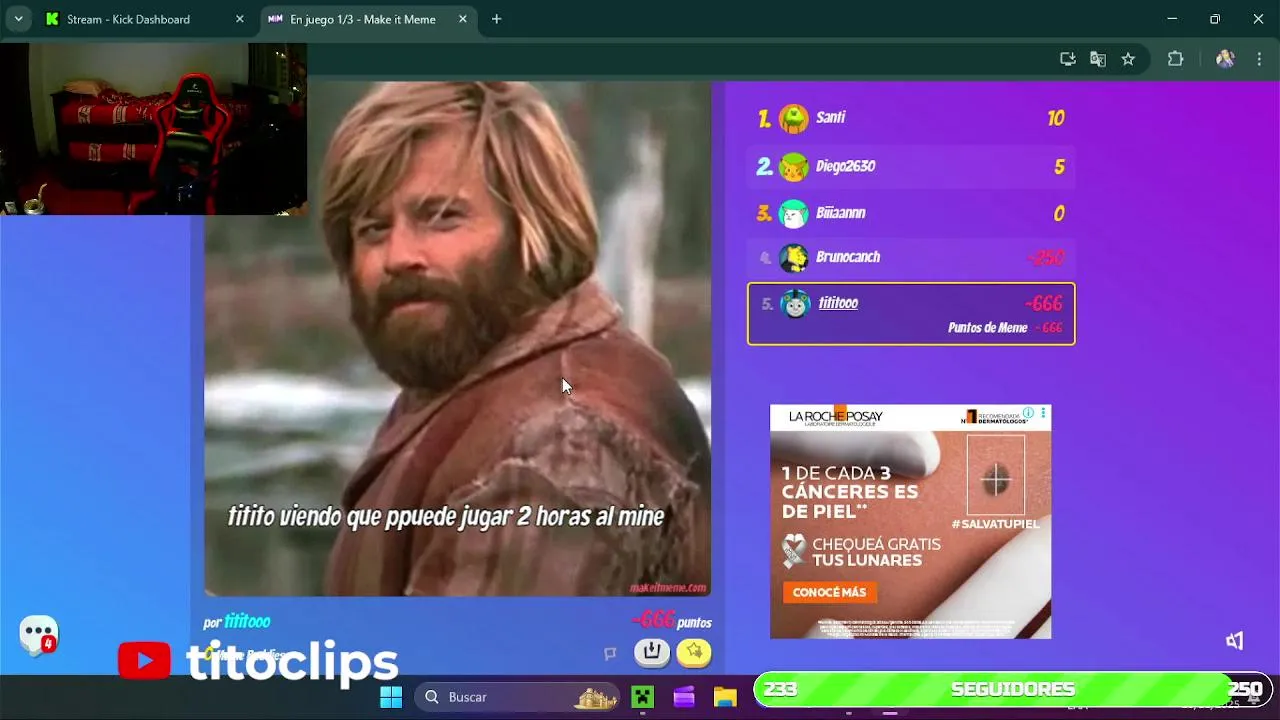1280x720 pixels.
Task: Click Biiiaannn's avatar in the leaderboard
Action: [x=794, y=214]
